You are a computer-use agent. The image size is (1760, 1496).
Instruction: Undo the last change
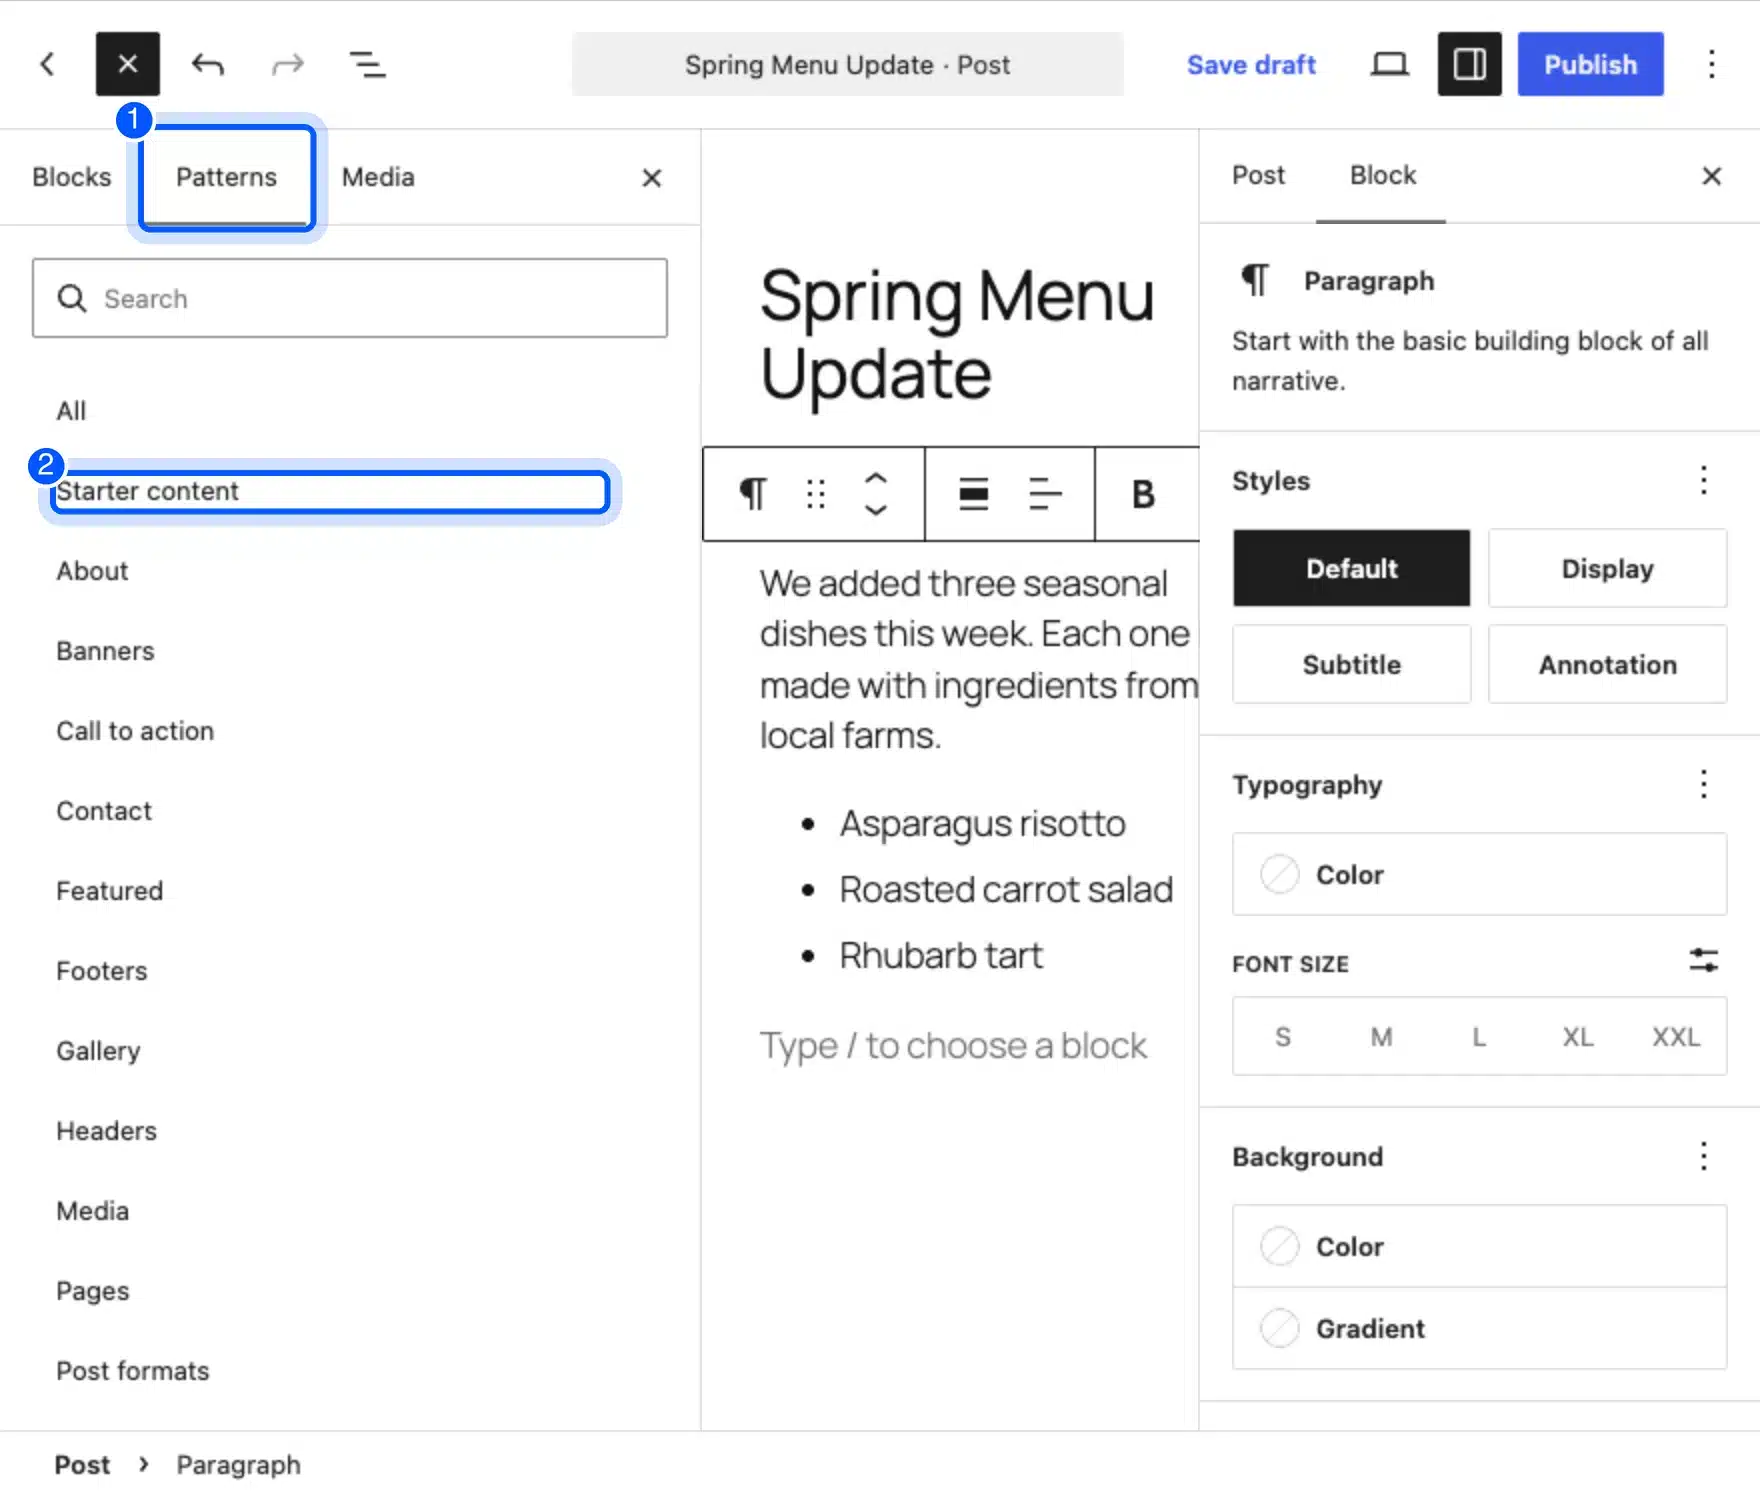[x=207, y=64]
